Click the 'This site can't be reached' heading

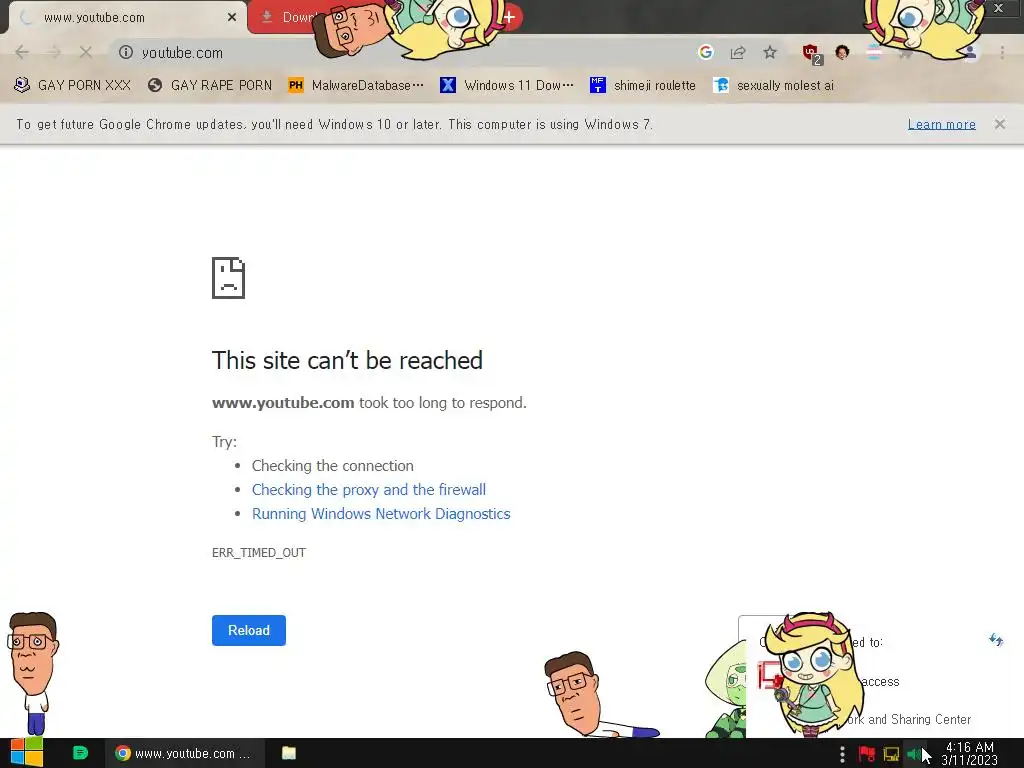click(x=347, y=360)
